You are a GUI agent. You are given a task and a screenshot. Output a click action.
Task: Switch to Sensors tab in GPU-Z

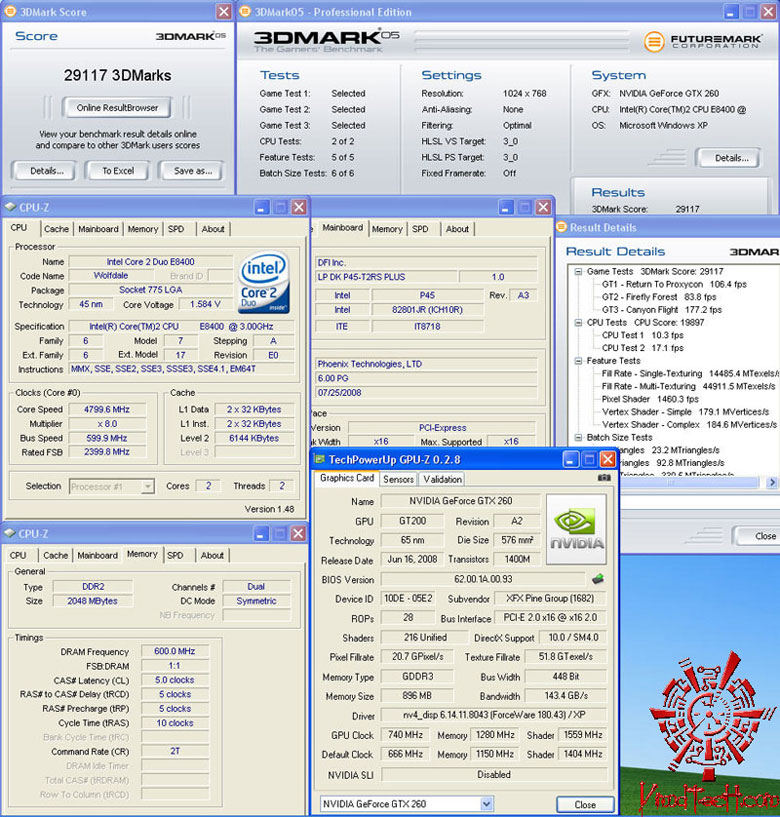point(398,479)
